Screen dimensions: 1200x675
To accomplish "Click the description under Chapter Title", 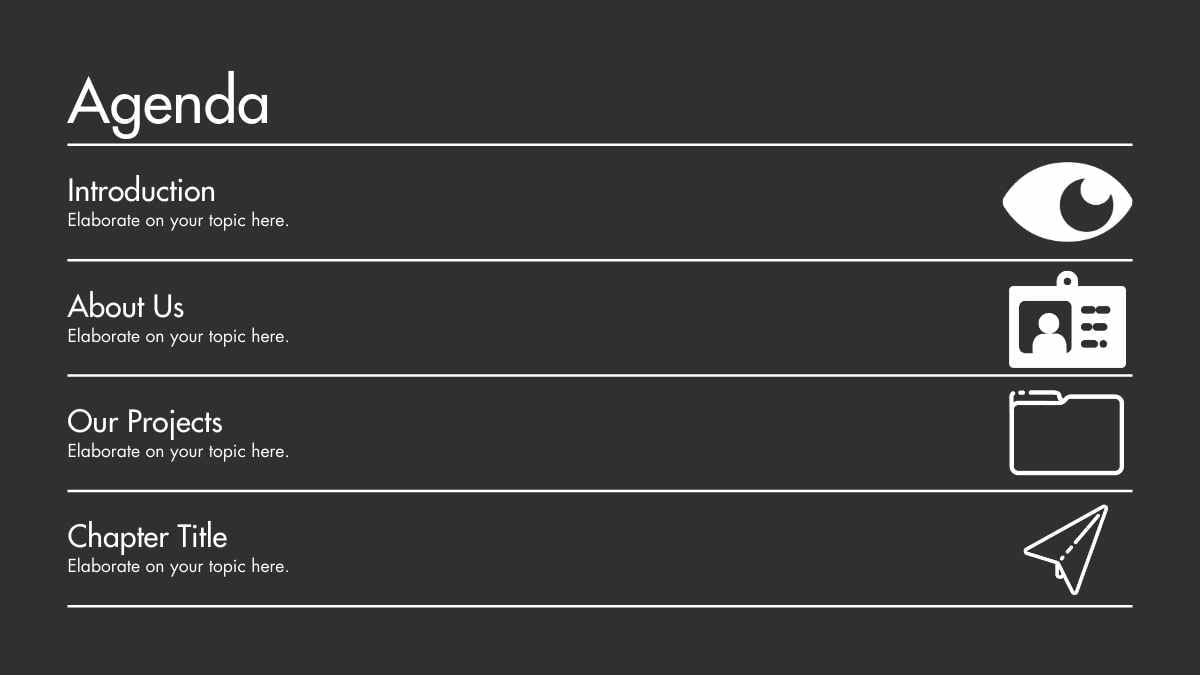I will pos(178,567).
